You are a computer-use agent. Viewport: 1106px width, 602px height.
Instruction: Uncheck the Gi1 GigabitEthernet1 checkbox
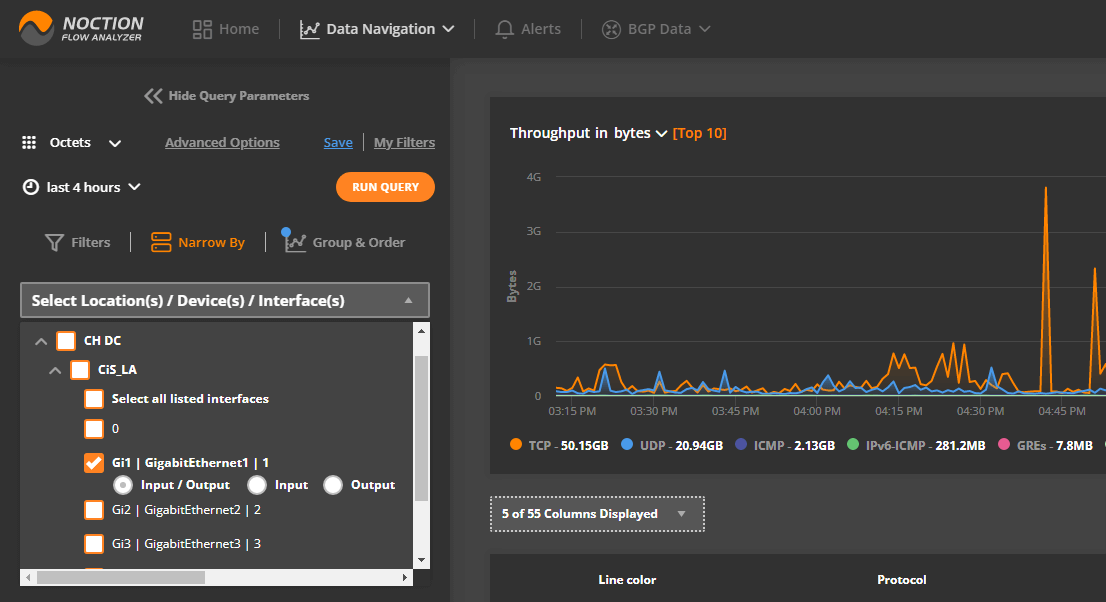(94, 463)
